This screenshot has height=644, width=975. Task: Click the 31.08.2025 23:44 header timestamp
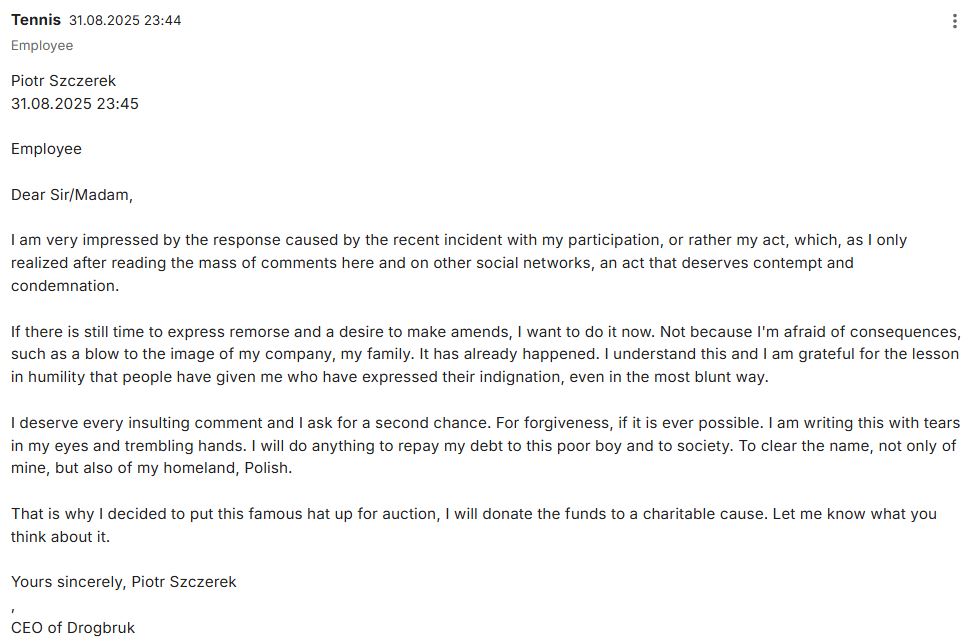[125, 21]
